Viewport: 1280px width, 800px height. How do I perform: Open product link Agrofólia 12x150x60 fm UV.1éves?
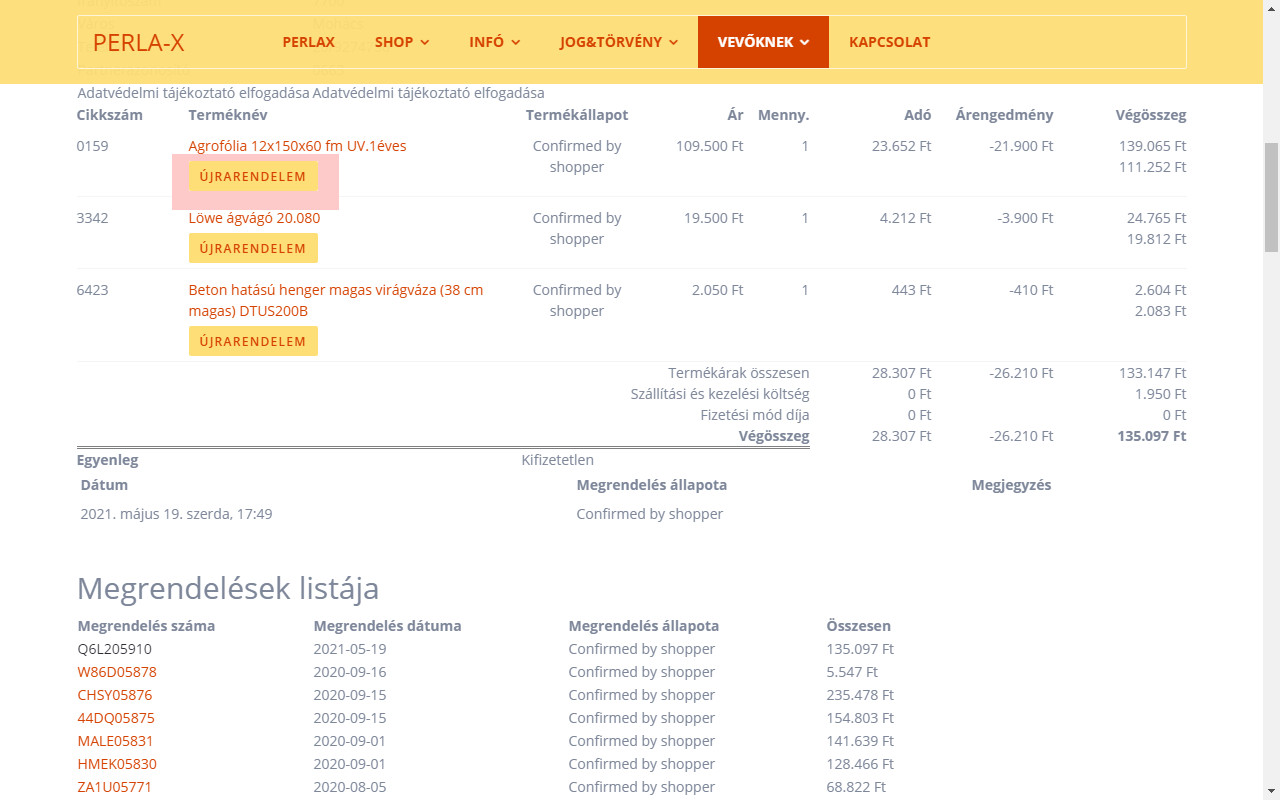[x=297, y=146]
